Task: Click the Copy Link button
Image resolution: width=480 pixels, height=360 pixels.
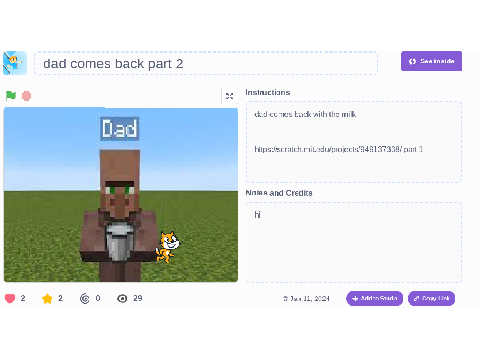Action: click(431, 298)
